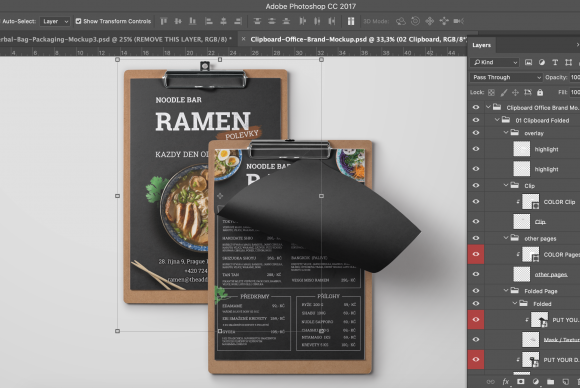Screen dimensions: 580x388
Task: Click Align horizontal centers icon
Action: click(223, 21)
